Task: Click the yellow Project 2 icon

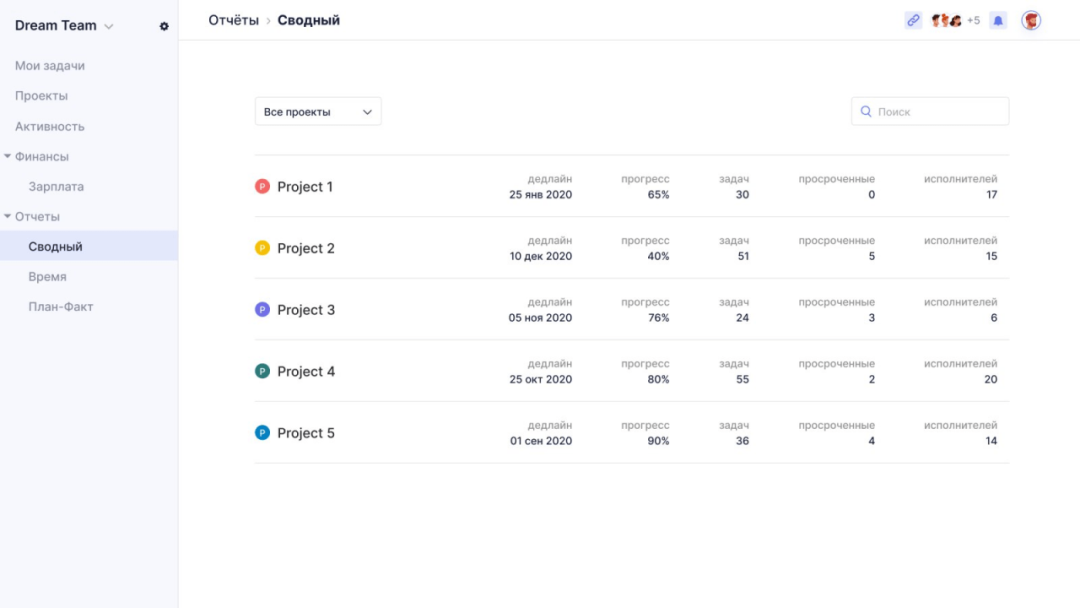Action: 262,248
